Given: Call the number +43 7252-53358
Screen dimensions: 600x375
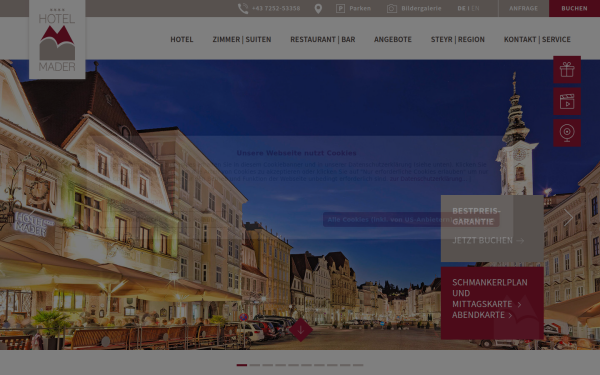Looking at the screenshot, I should pyautogui.click(x=276, y=8).
